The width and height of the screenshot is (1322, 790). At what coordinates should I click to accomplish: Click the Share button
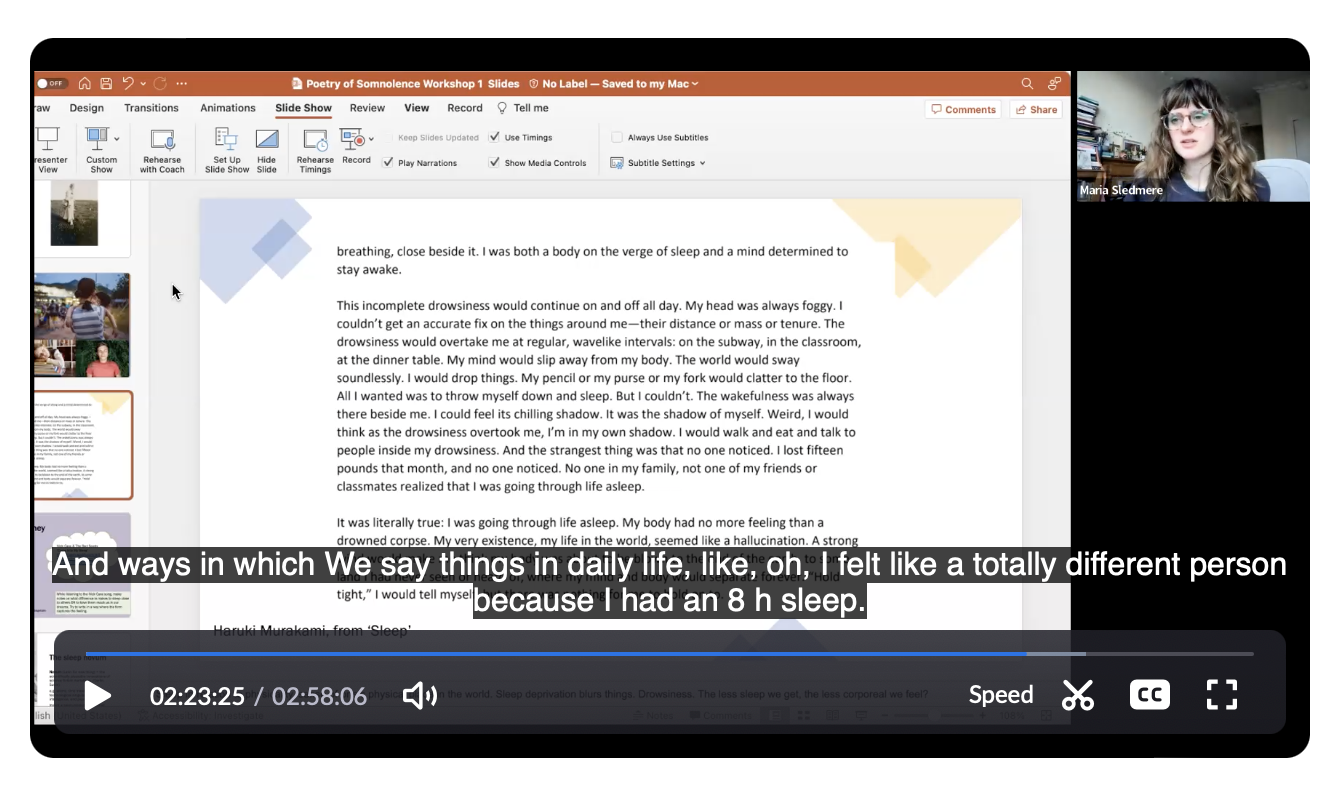1035,110
